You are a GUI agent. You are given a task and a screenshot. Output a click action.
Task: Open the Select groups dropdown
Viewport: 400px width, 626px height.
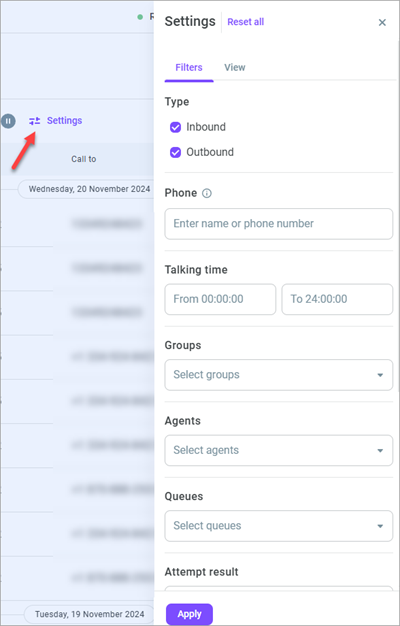point(279,375)
